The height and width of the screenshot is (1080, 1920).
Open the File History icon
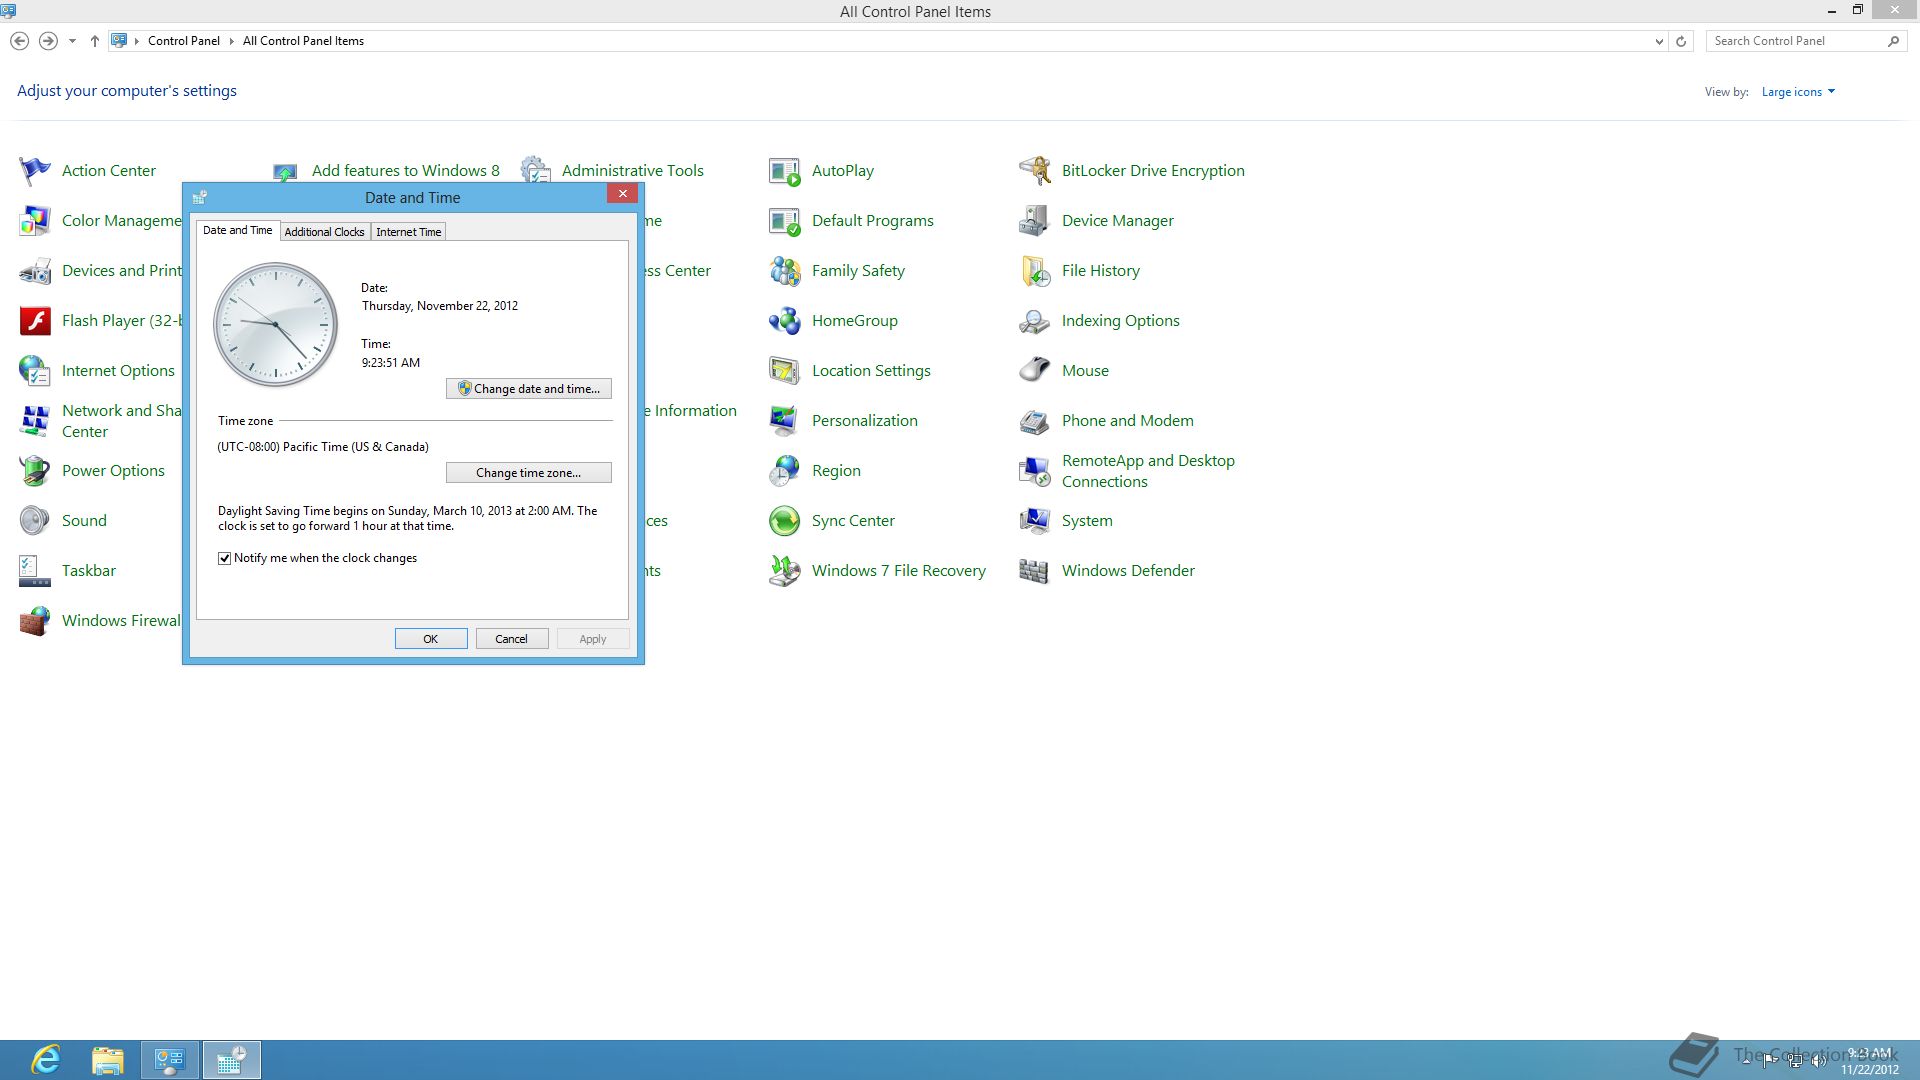click(x=1035, y=271)
